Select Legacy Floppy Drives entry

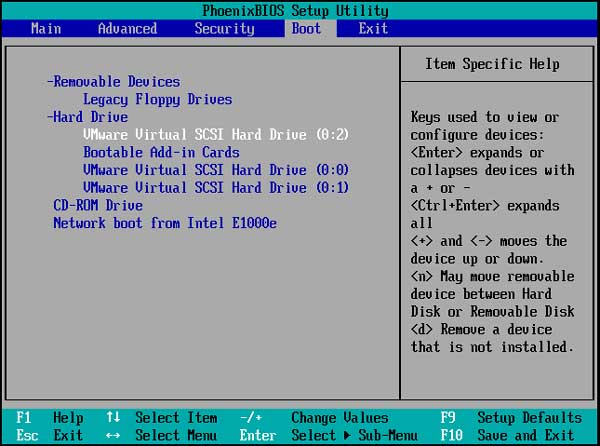pyautogui.click(x=157, y=99)
